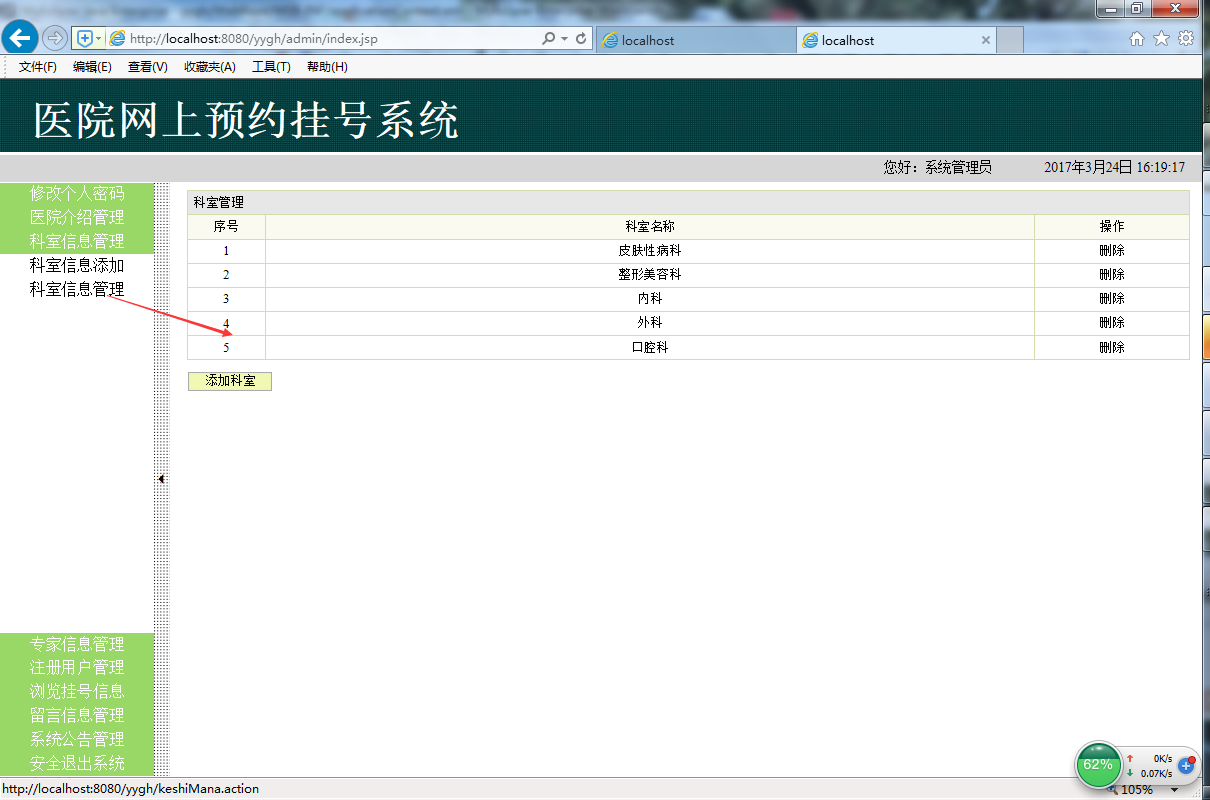
Task: Delete the 内科 department row
Action: tap(1111, 299)
